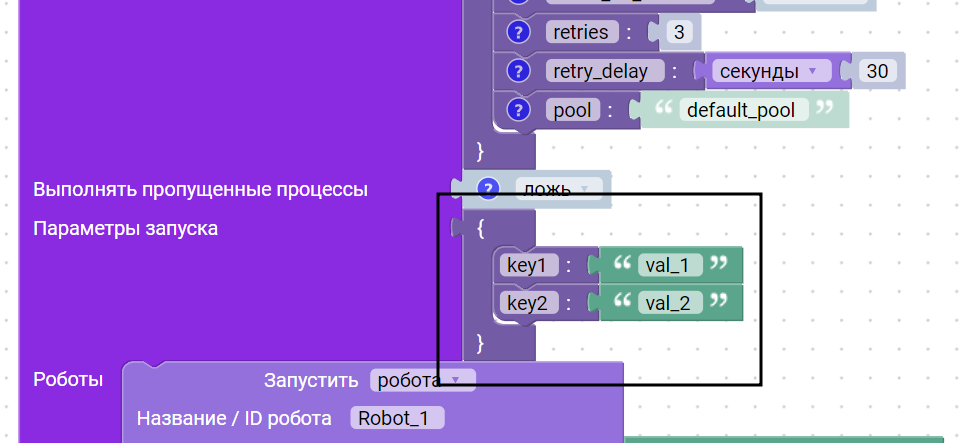Screen dimensions: 969x443
Task: Click the opening quote of val_1 block
Action: [622, 265]
